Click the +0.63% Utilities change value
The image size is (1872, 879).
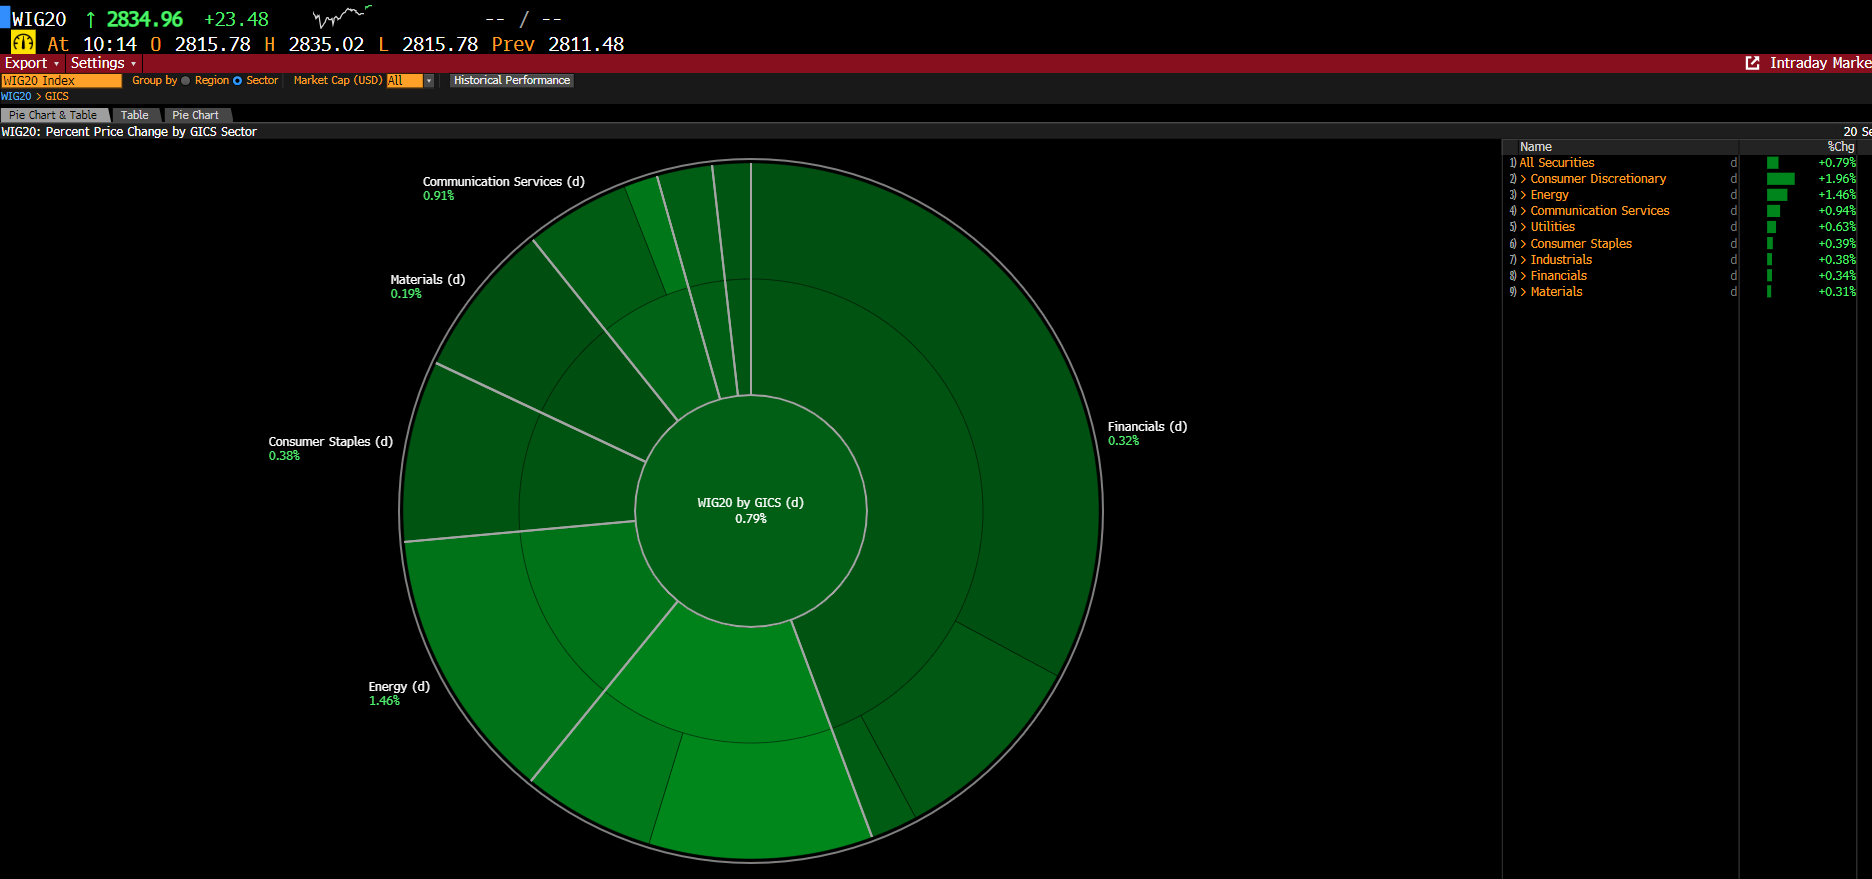(x=1837, y=227)
